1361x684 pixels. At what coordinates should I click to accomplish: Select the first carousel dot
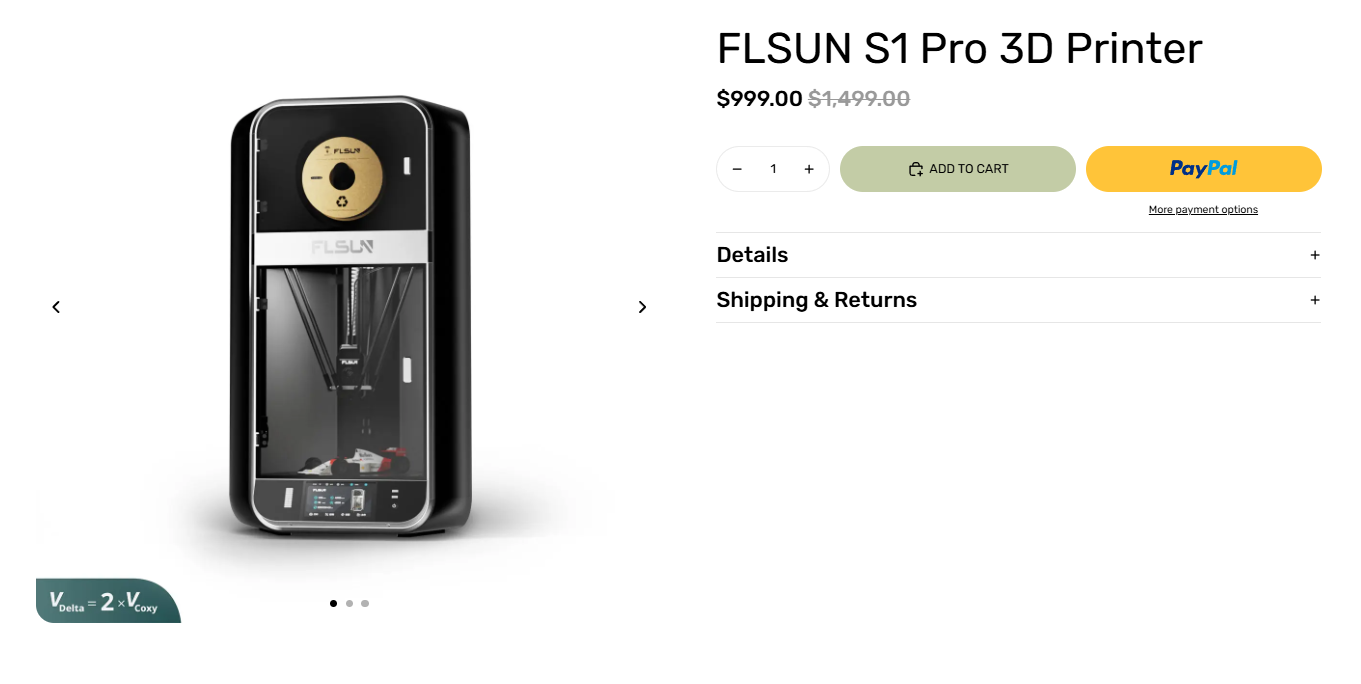pos(333,603)
